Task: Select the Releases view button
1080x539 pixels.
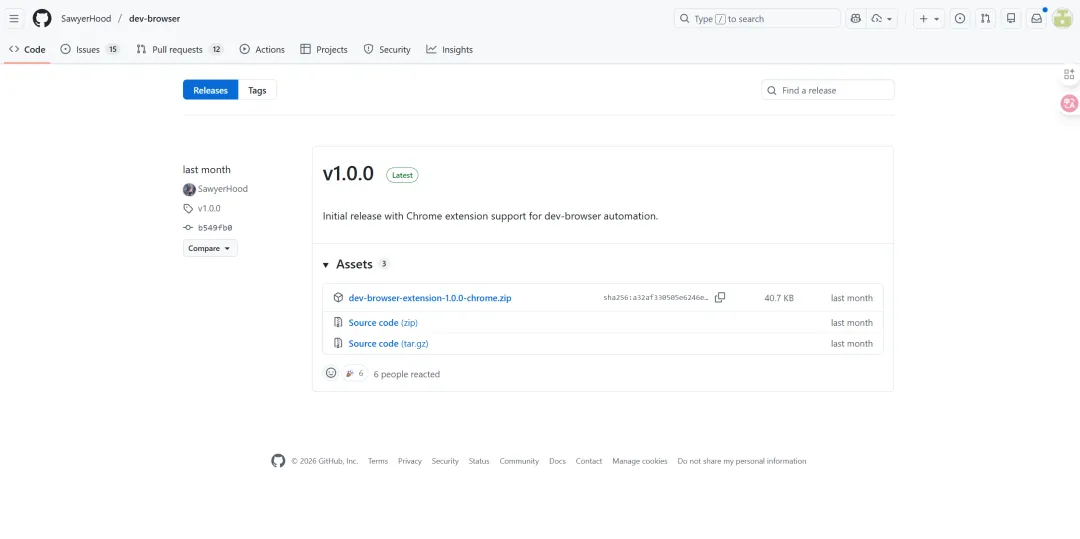Action: [x=210, y=90]
